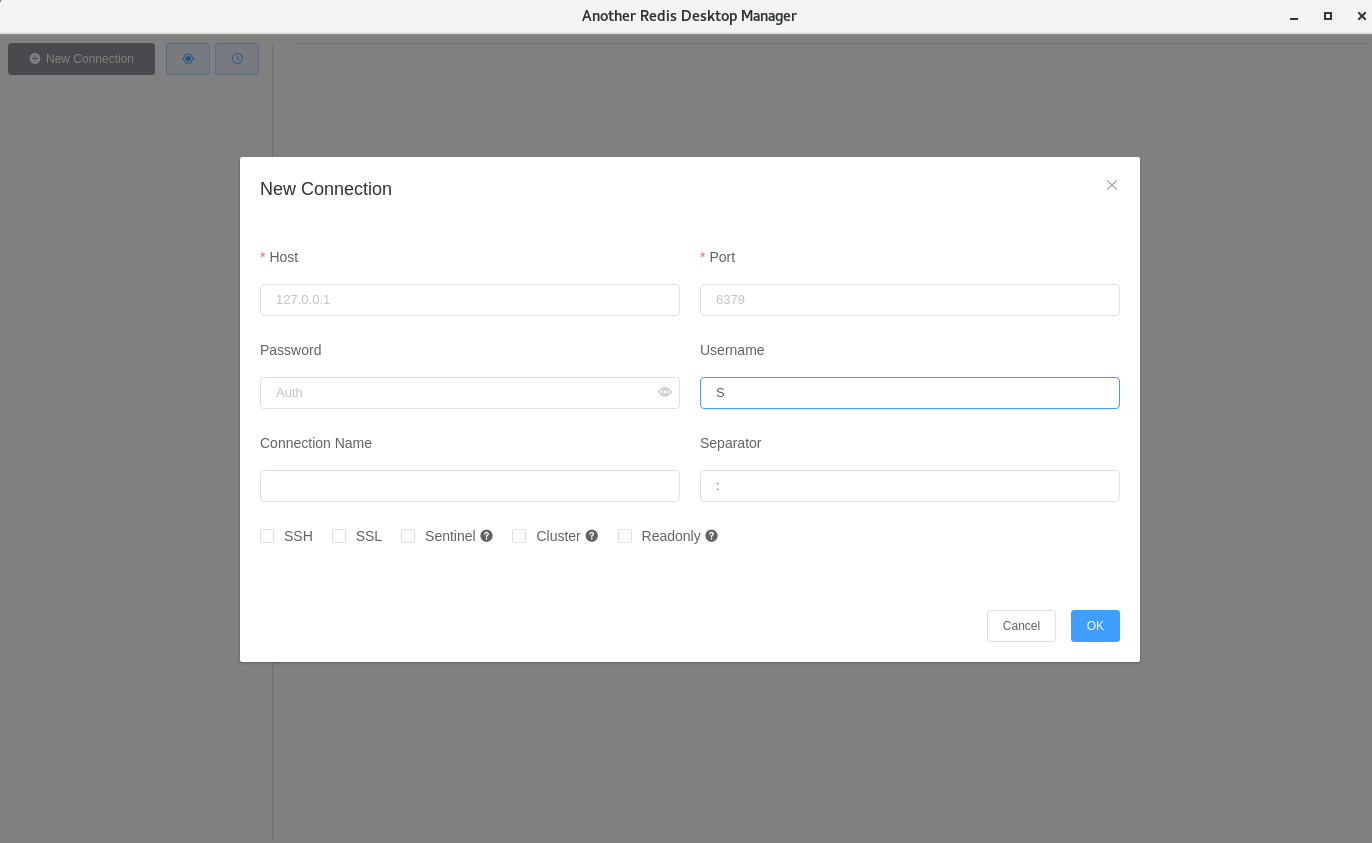Click the New Connection button in the sidebar
This screenshot has height=843, width=1372.
point(81,59)
